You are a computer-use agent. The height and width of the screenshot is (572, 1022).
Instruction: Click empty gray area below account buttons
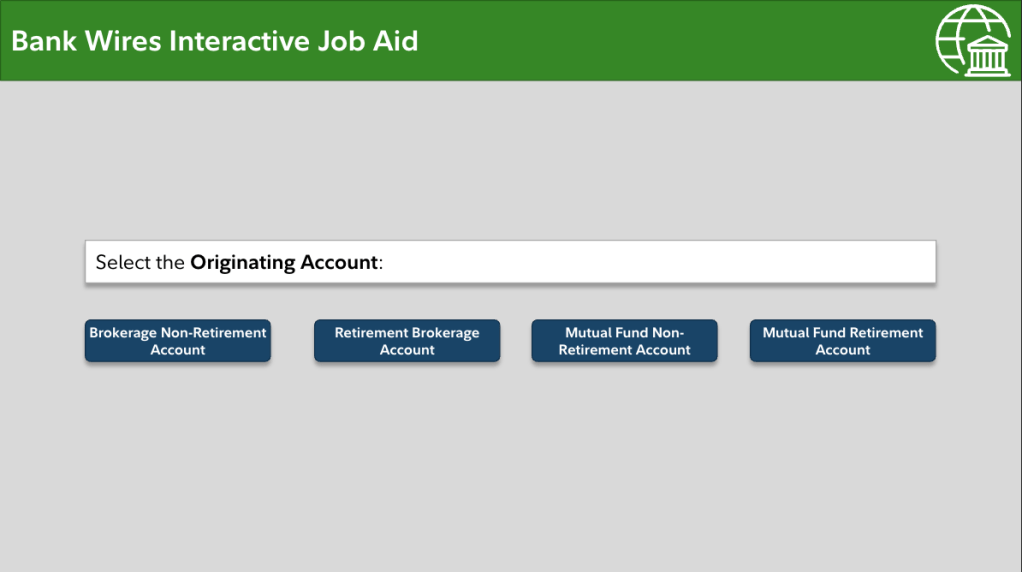pos(510,460)
